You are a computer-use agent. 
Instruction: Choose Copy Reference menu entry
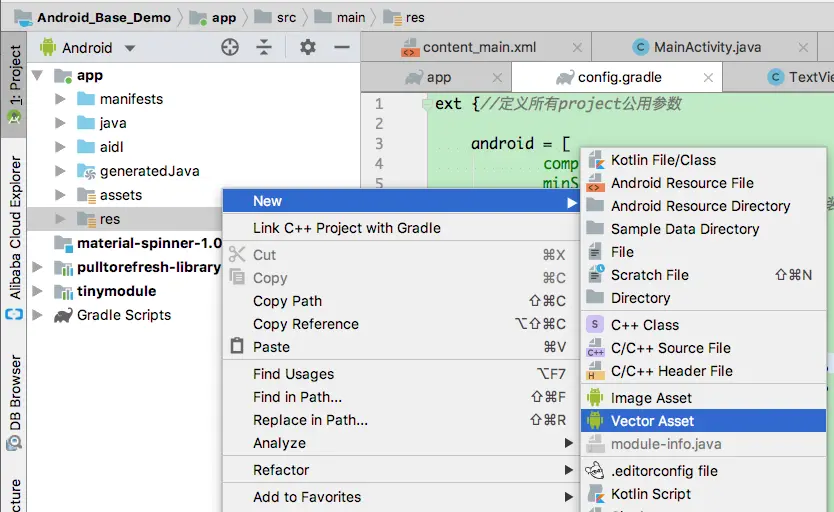pos(401,323)
